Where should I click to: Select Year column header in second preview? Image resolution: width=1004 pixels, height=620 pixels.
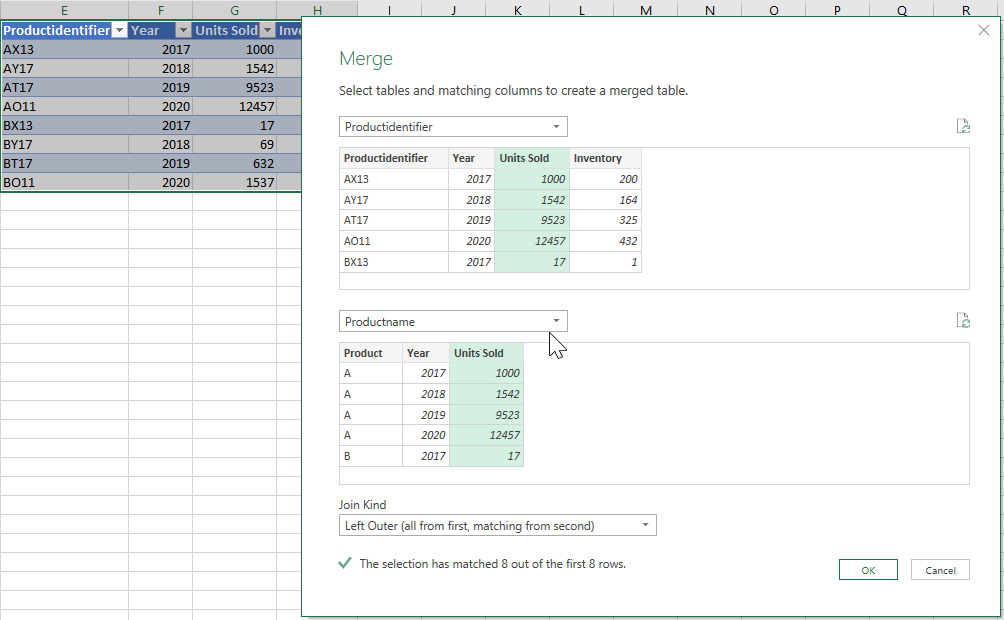click(x=418, y=353)
